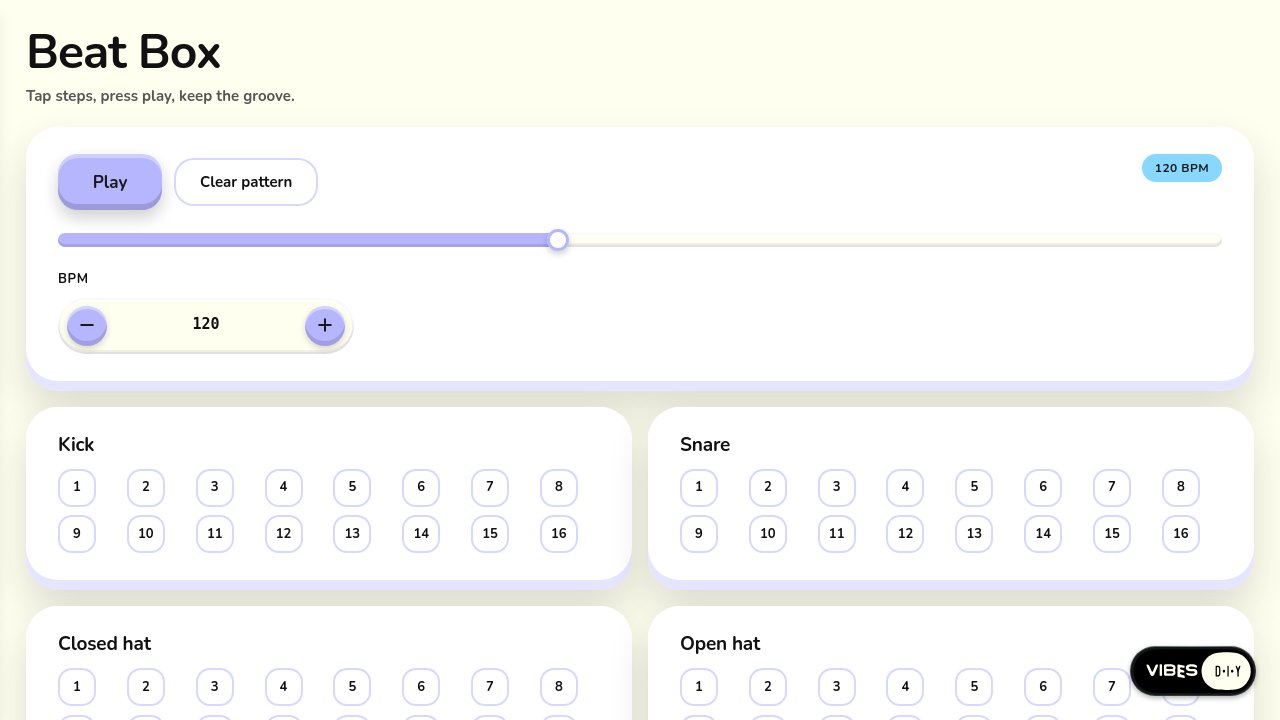
Task: Activate Snare step 10
Action: click(x=768, y=534)
